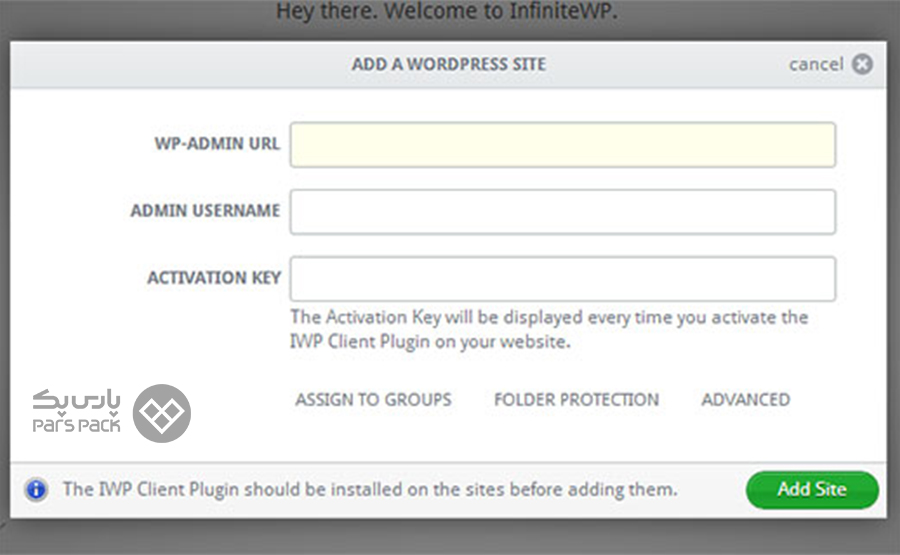Viewport: 900px width, 555px height.
Task: Click the English "pars pack" wordmark
Action: [77, 425]
